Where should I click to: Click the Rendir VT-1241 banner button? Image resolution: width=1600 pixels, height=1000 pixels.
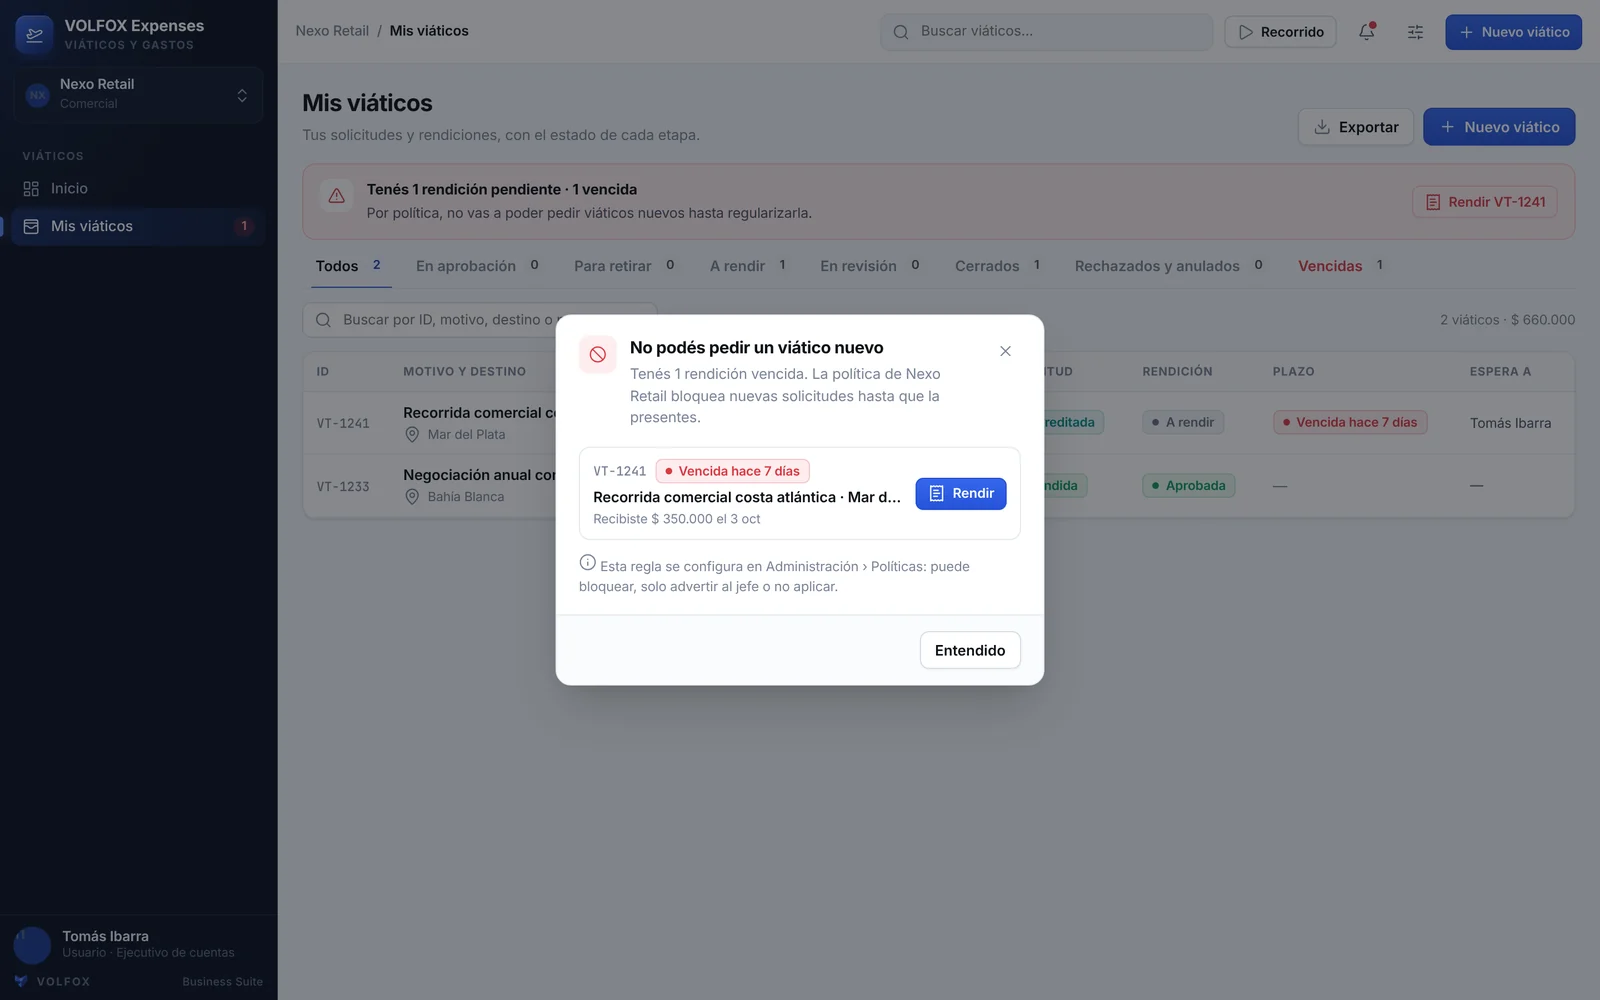(x=1485, y=202)
